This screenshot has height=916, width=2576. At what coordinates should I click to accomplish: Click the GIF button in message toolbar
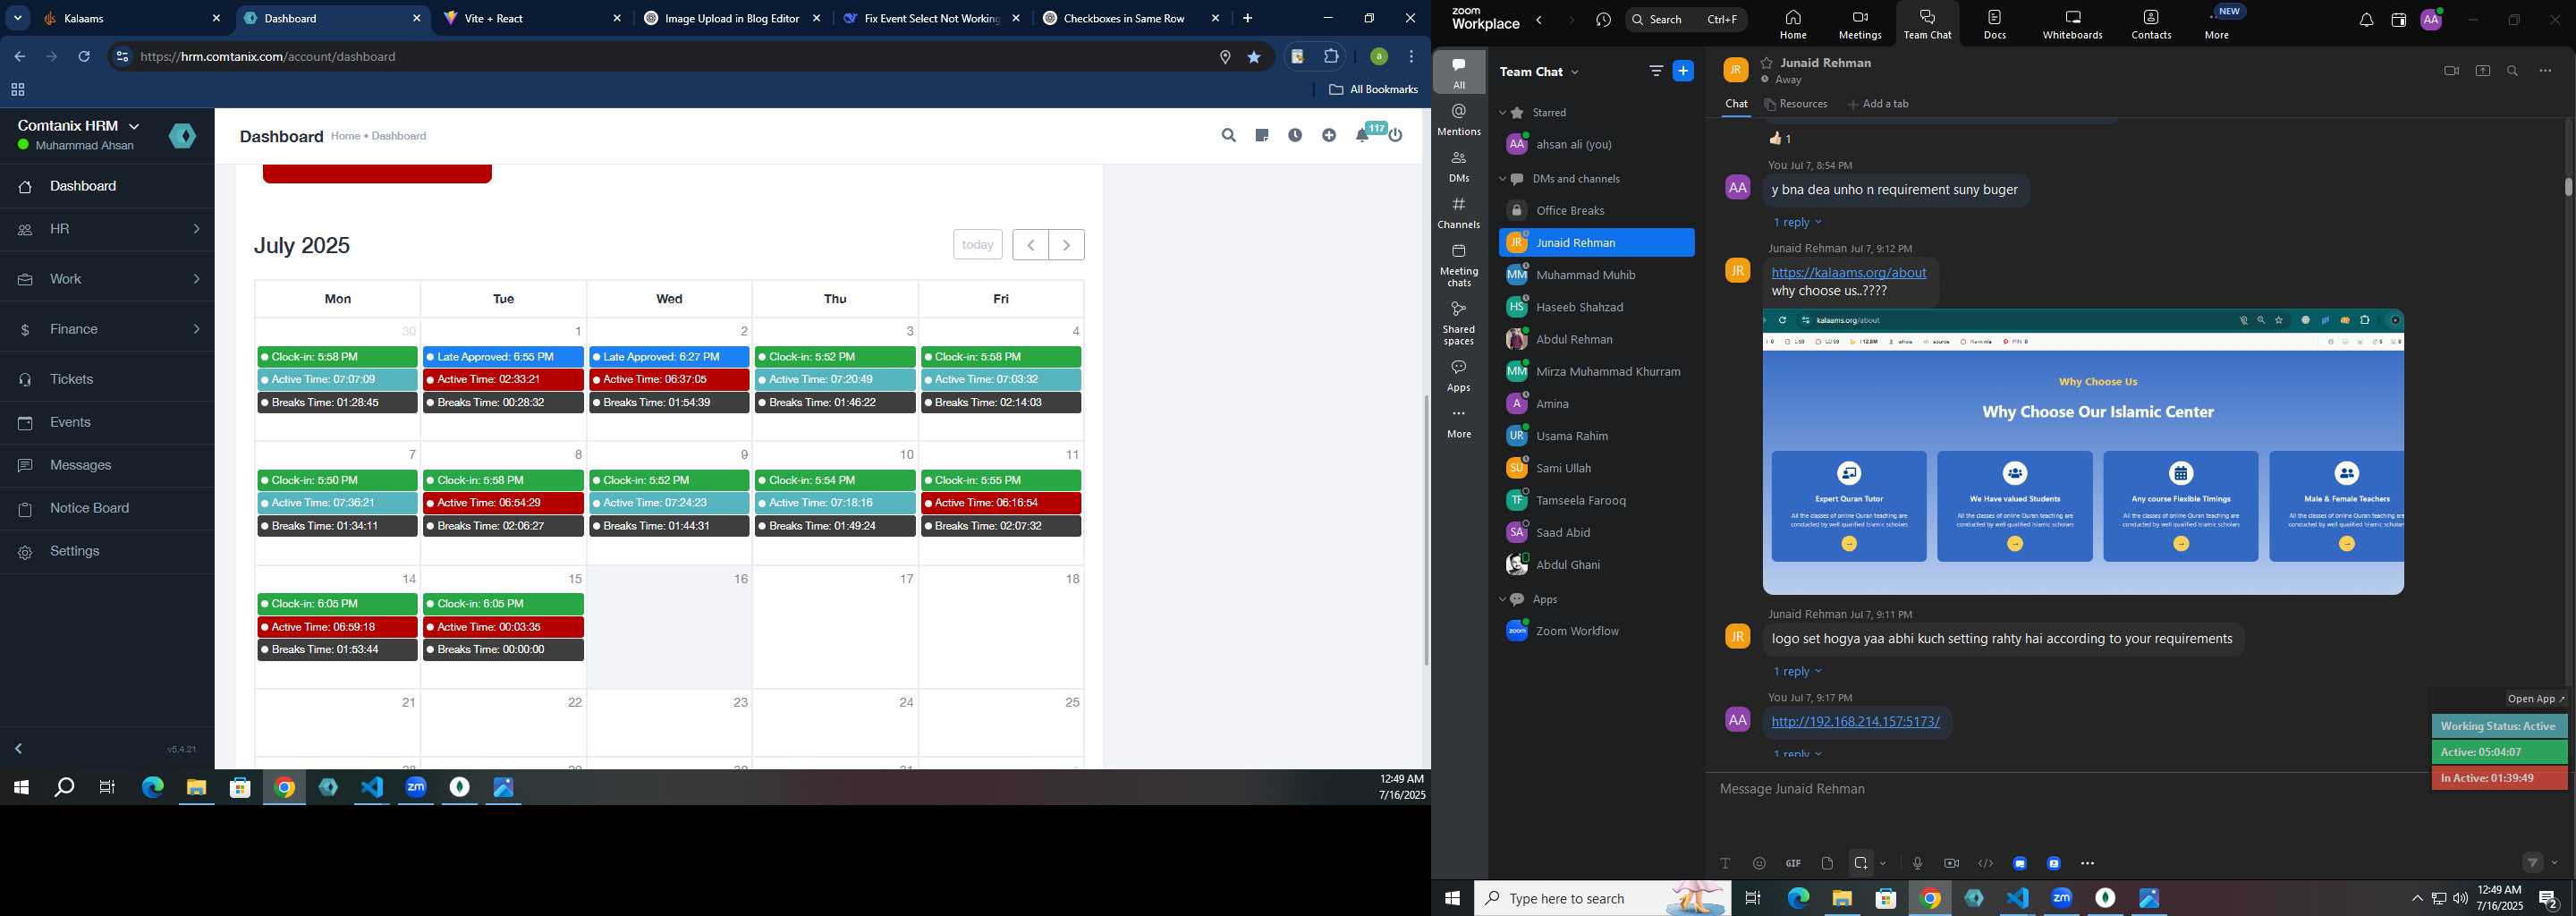[1793, 863]
